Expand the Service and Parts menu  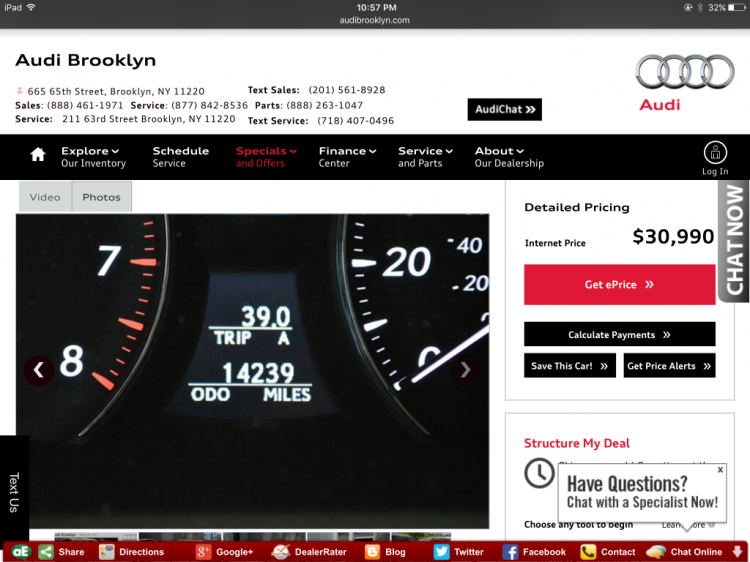tap(425, 157)
